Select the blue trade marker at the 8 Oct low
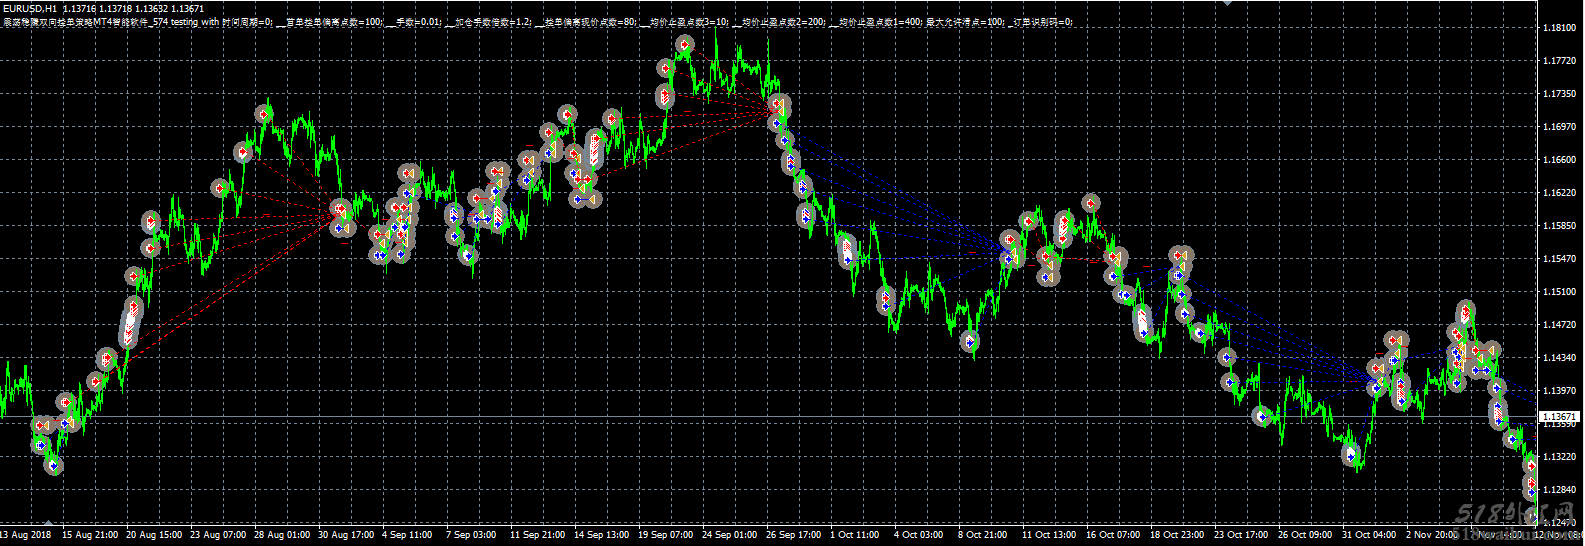This screenshot has width=1585, height=546. coord(969,342)
